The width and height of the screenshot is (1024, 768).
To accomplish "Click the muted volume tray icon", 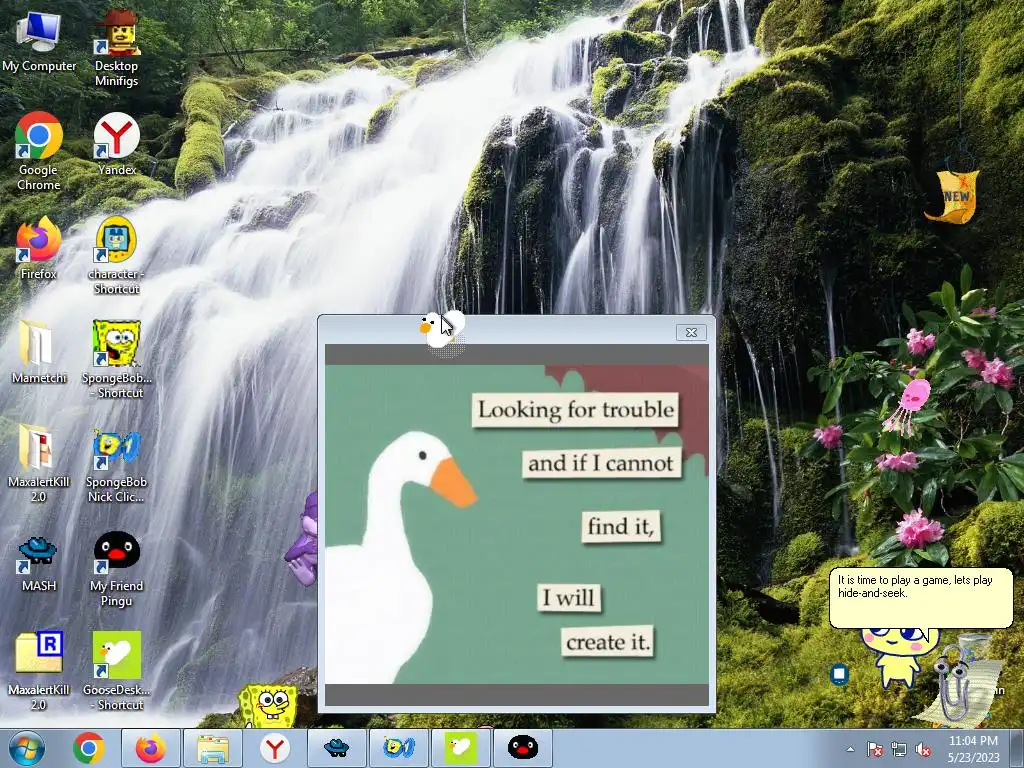I will 923,749.
